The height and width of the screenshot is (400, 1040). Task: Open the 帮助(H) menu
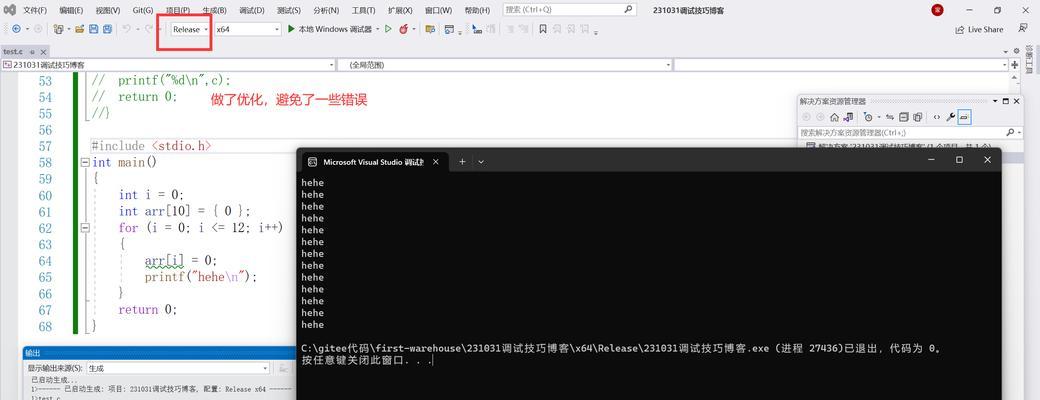point(477,11)
